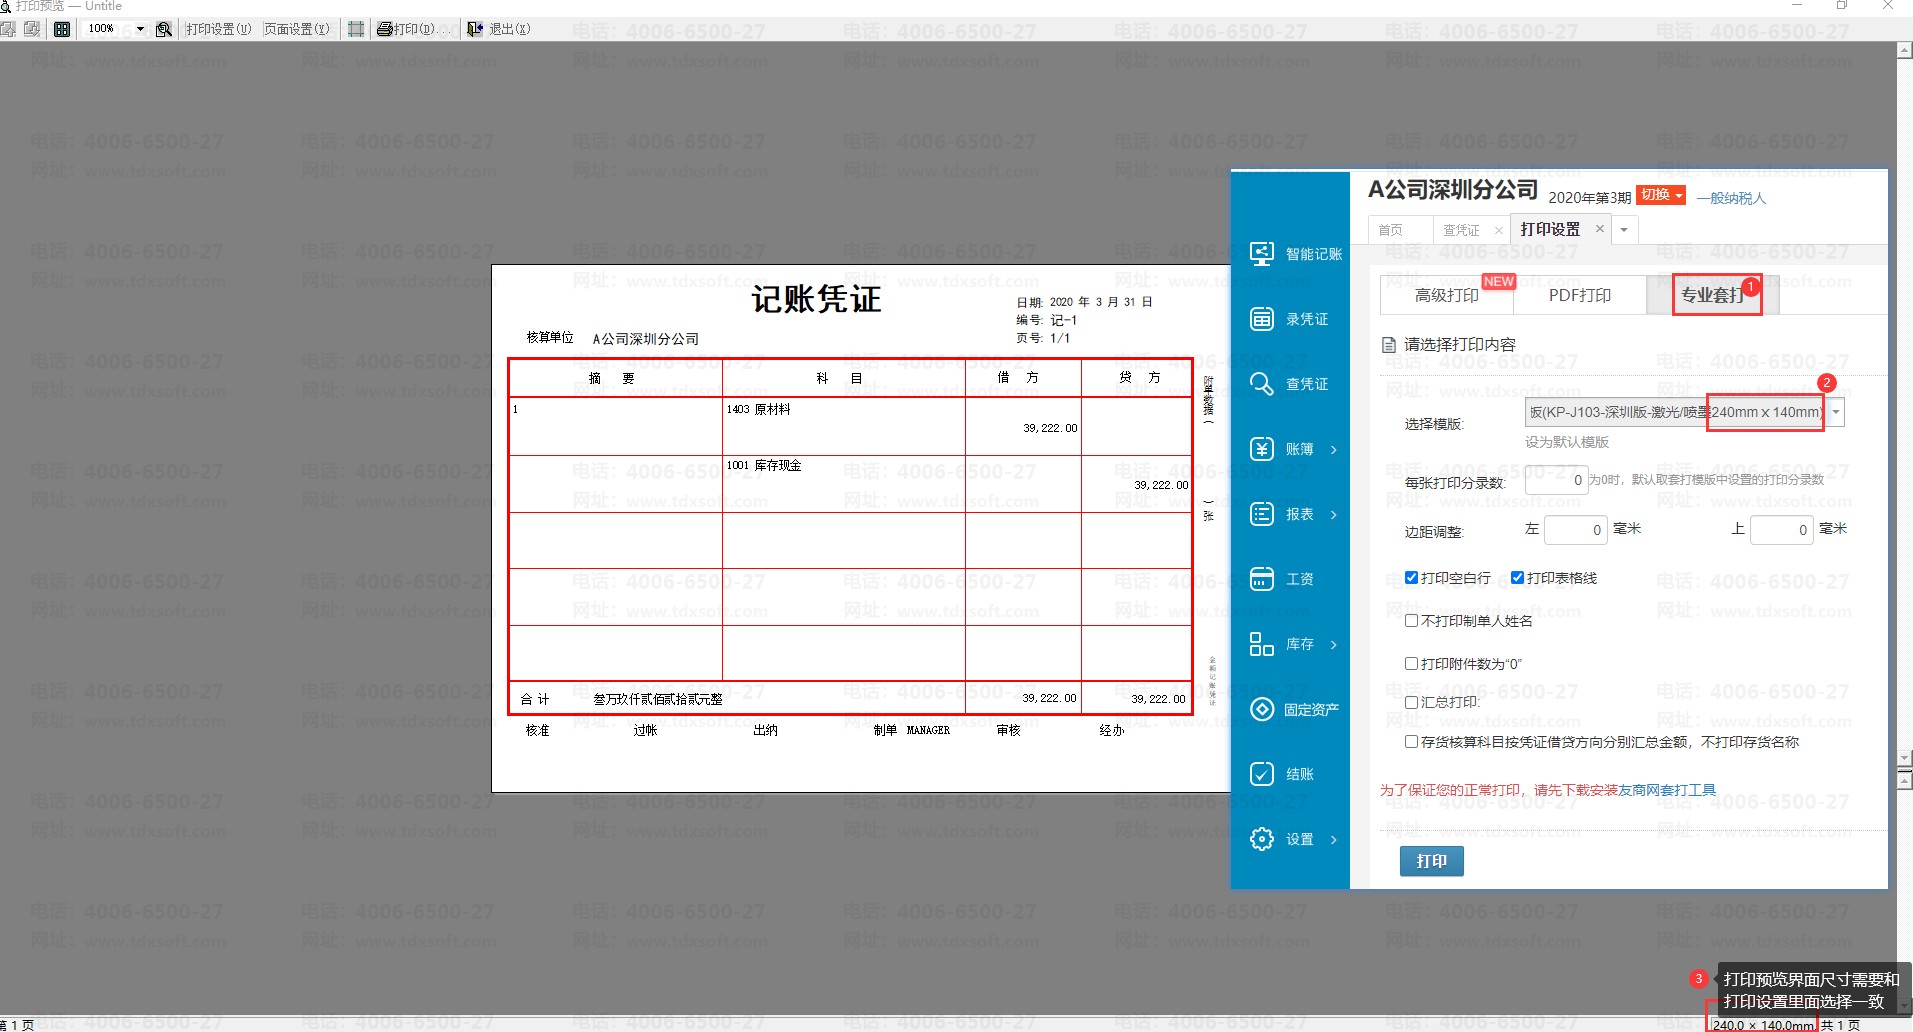Open 智能记账 from the sidebar

click(1296, 254)
